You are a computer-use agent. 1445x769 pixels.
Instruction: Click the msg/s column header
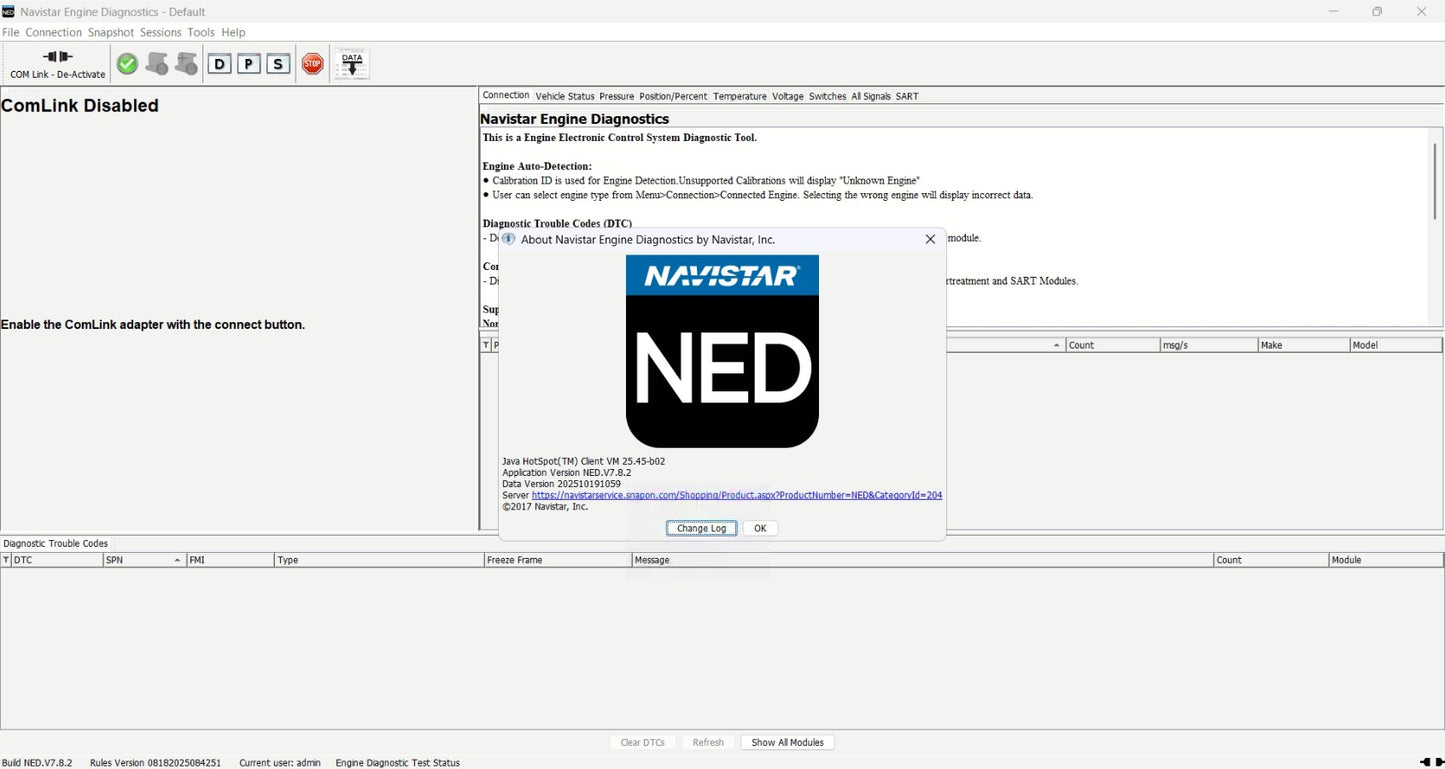tap(1208, 345)
